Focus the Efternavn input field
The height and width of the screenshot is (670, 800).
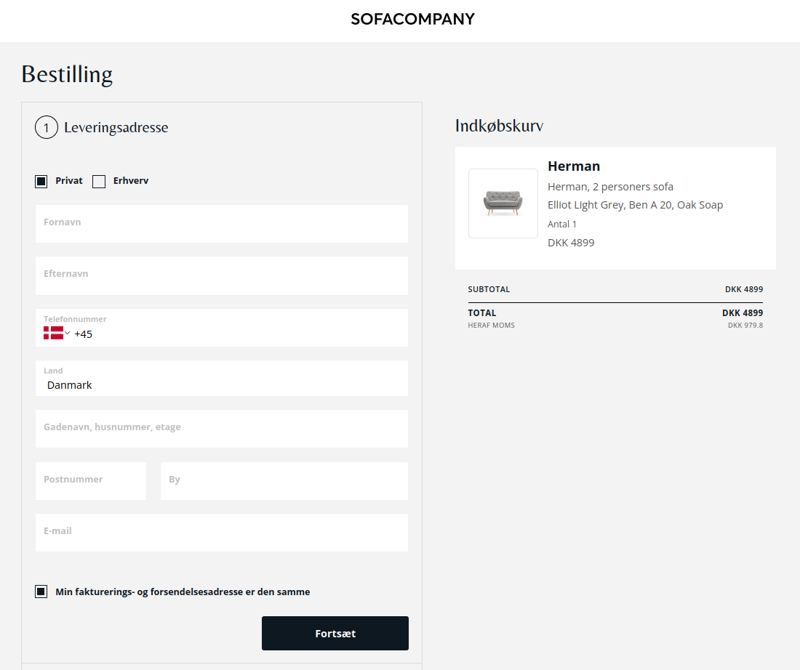click(x=221, y=276)
